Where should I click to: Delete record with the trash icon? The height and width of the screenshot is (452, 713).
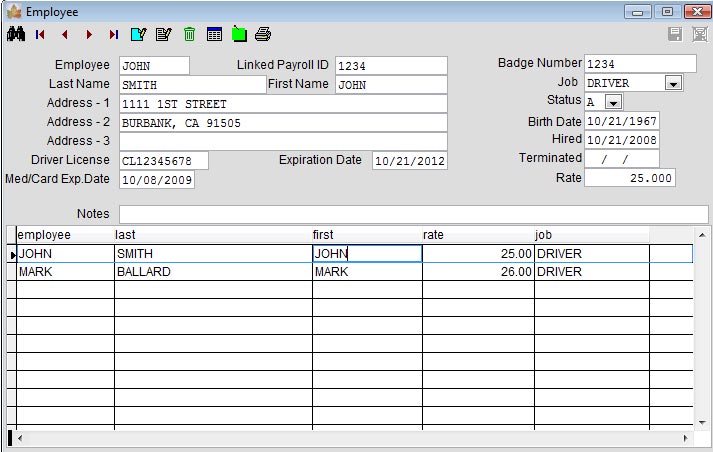(x=189, y=35)
